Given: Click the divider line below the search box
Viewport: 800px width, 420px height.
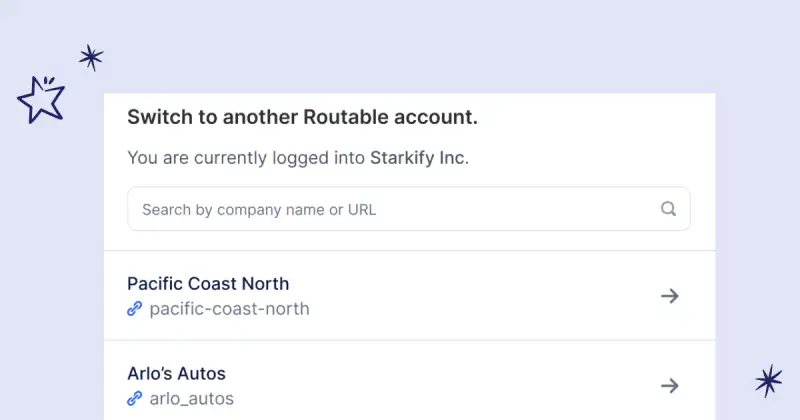Looking at the screenshot, I should coord(409,250).
